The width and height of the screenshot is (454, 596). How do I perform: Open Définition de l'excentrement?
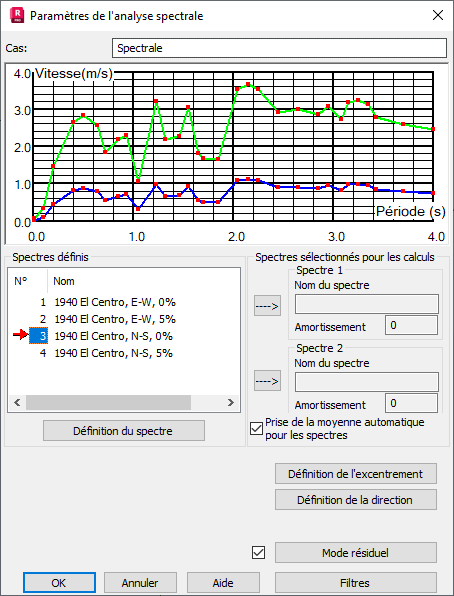click(356, 474)
